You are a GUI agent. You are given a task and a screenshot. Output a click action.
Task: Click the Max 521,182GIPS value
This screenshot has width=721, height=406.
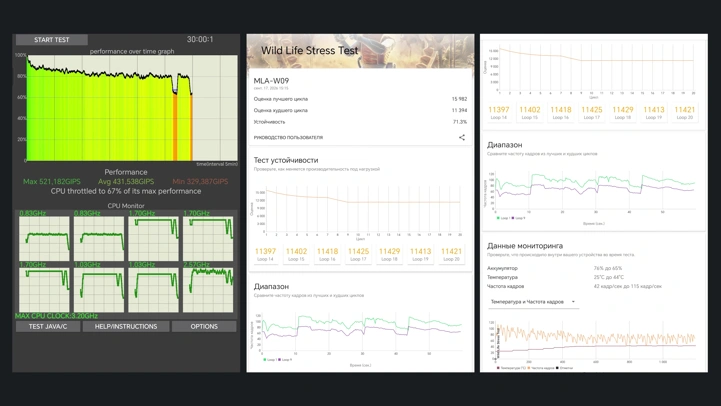pyautogui.click(x=52, y=182)
